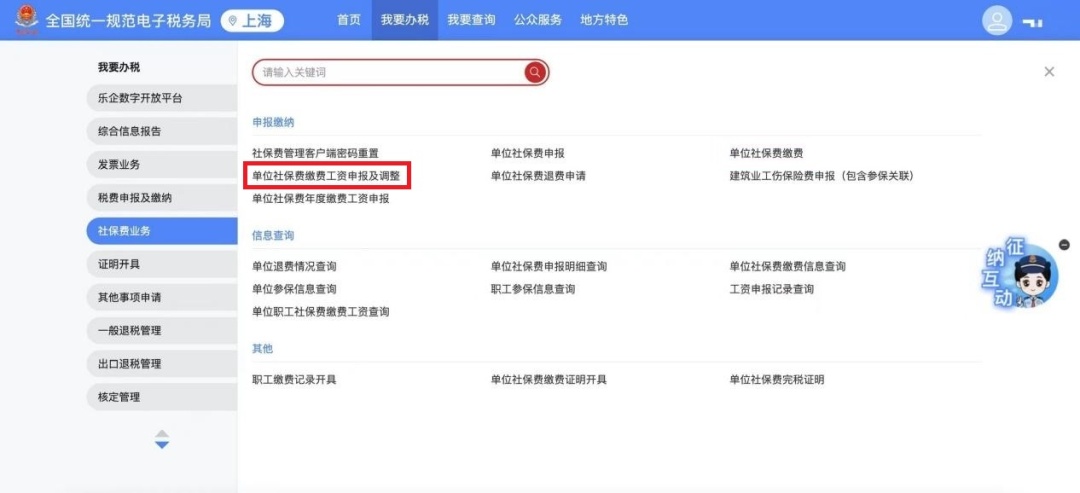Close the service menu panel

(x=1049, y=72)
